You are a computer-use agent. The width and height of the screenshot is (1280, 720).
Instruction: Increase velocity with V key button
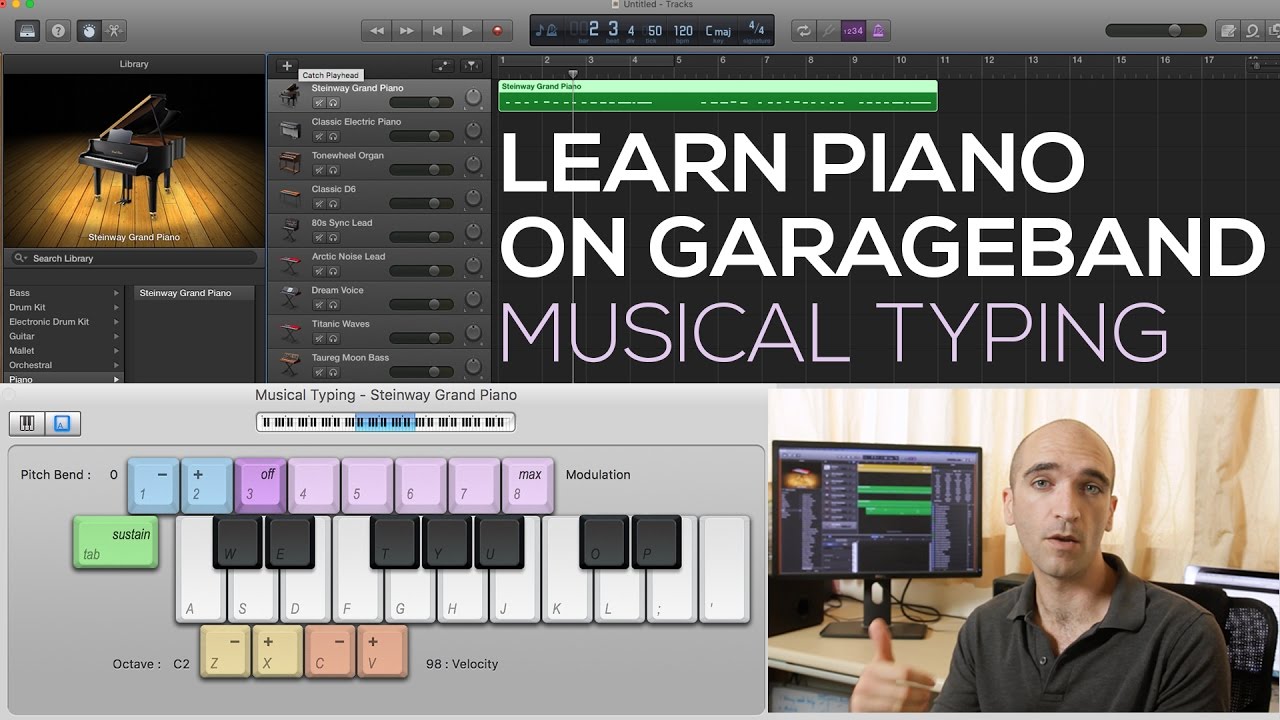(x=383, y=651)
